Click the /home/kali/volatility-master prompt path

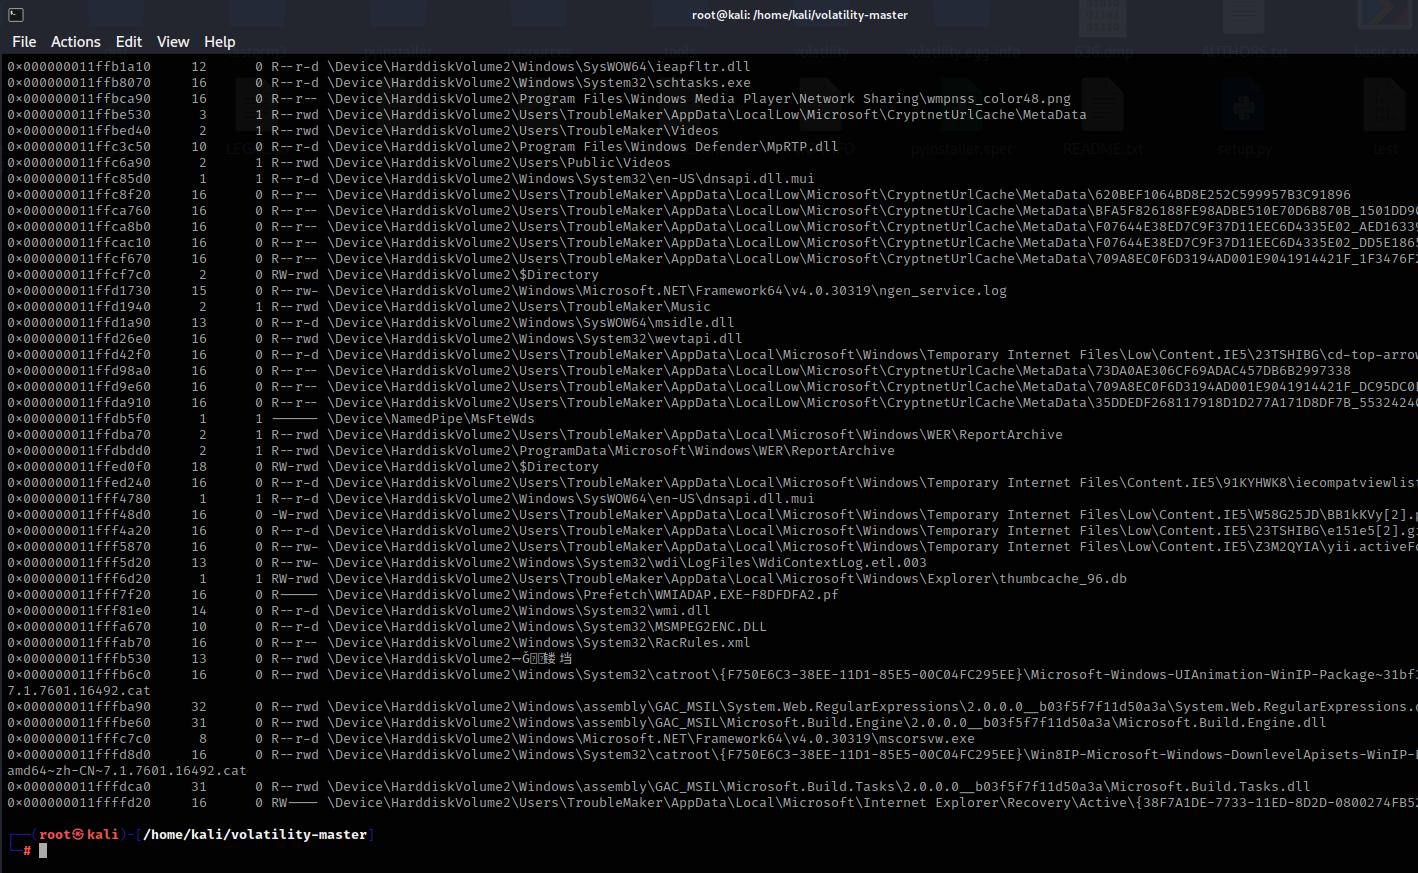click(255, 834)
